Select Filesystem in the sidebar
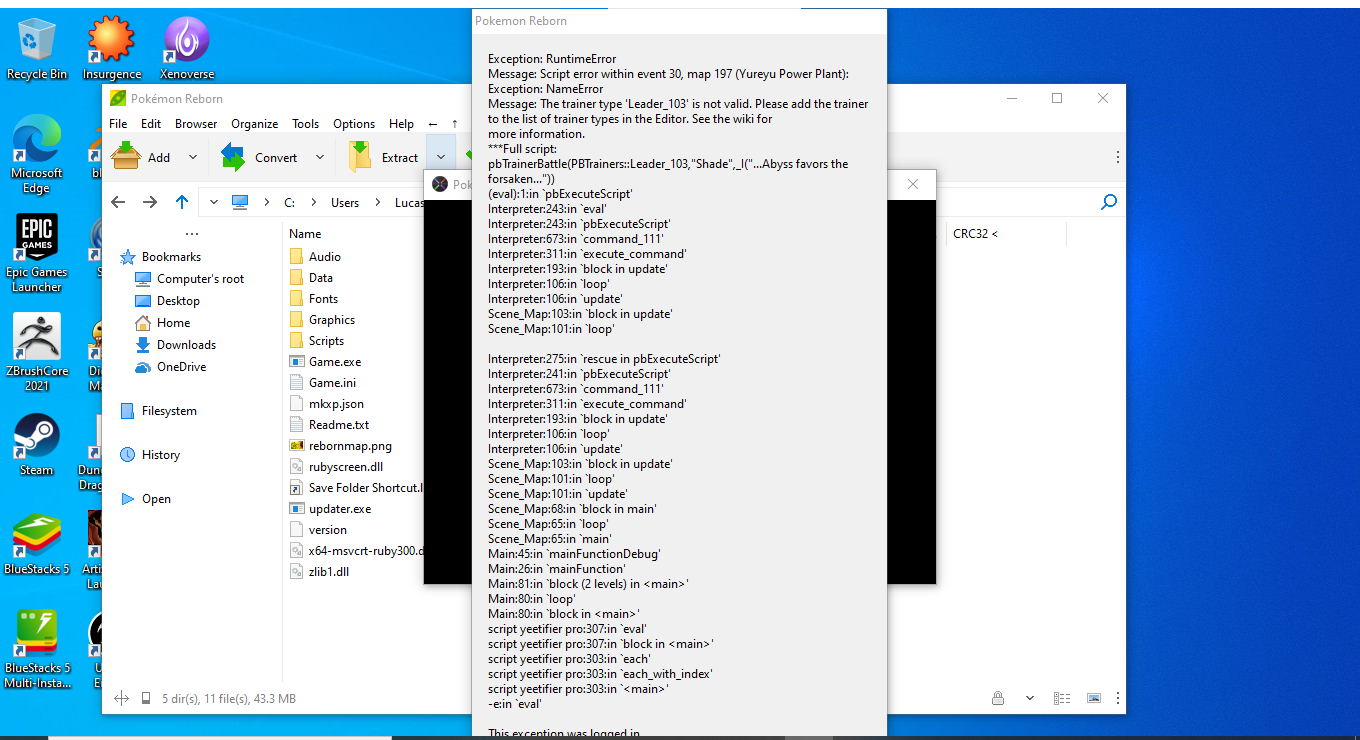 [x=169, y=411]
